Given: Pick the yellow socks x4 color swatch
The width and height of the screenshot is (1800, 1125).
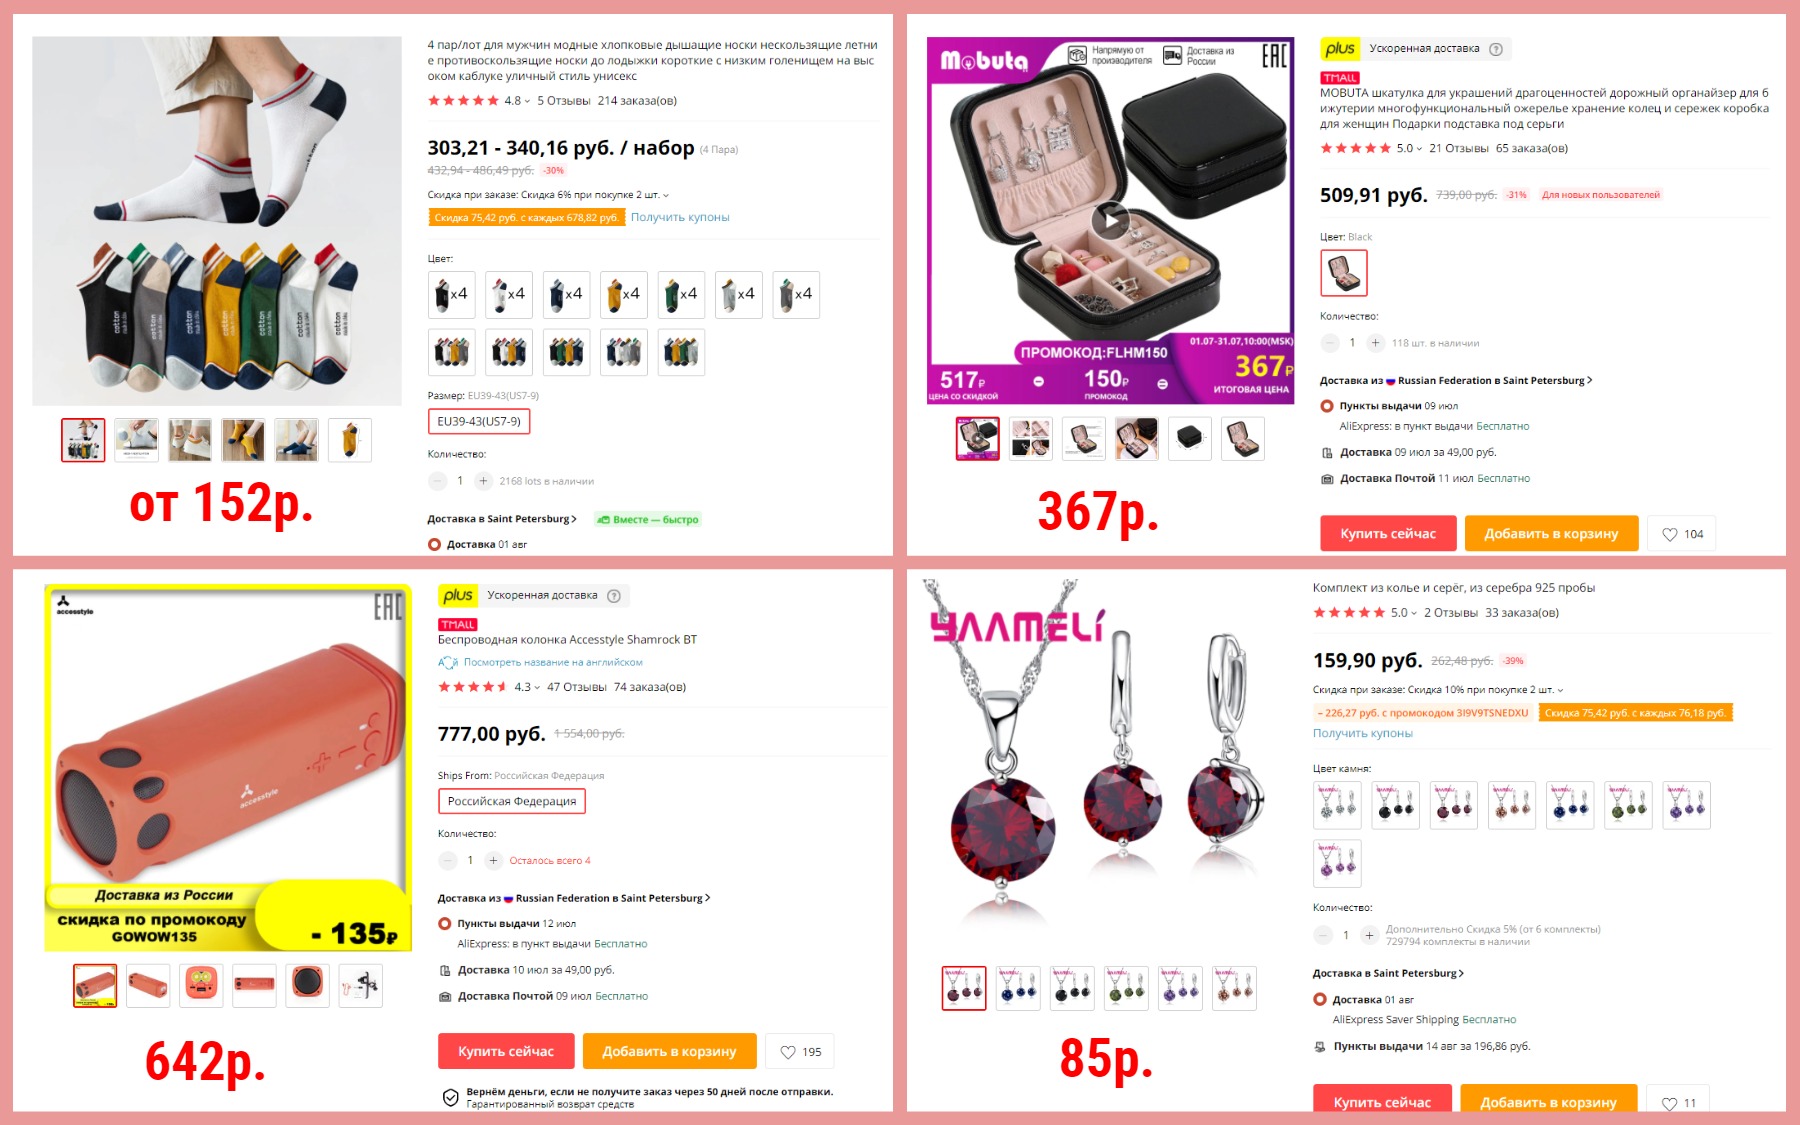Looking at the screenshot, I should (x=624, y=295).
